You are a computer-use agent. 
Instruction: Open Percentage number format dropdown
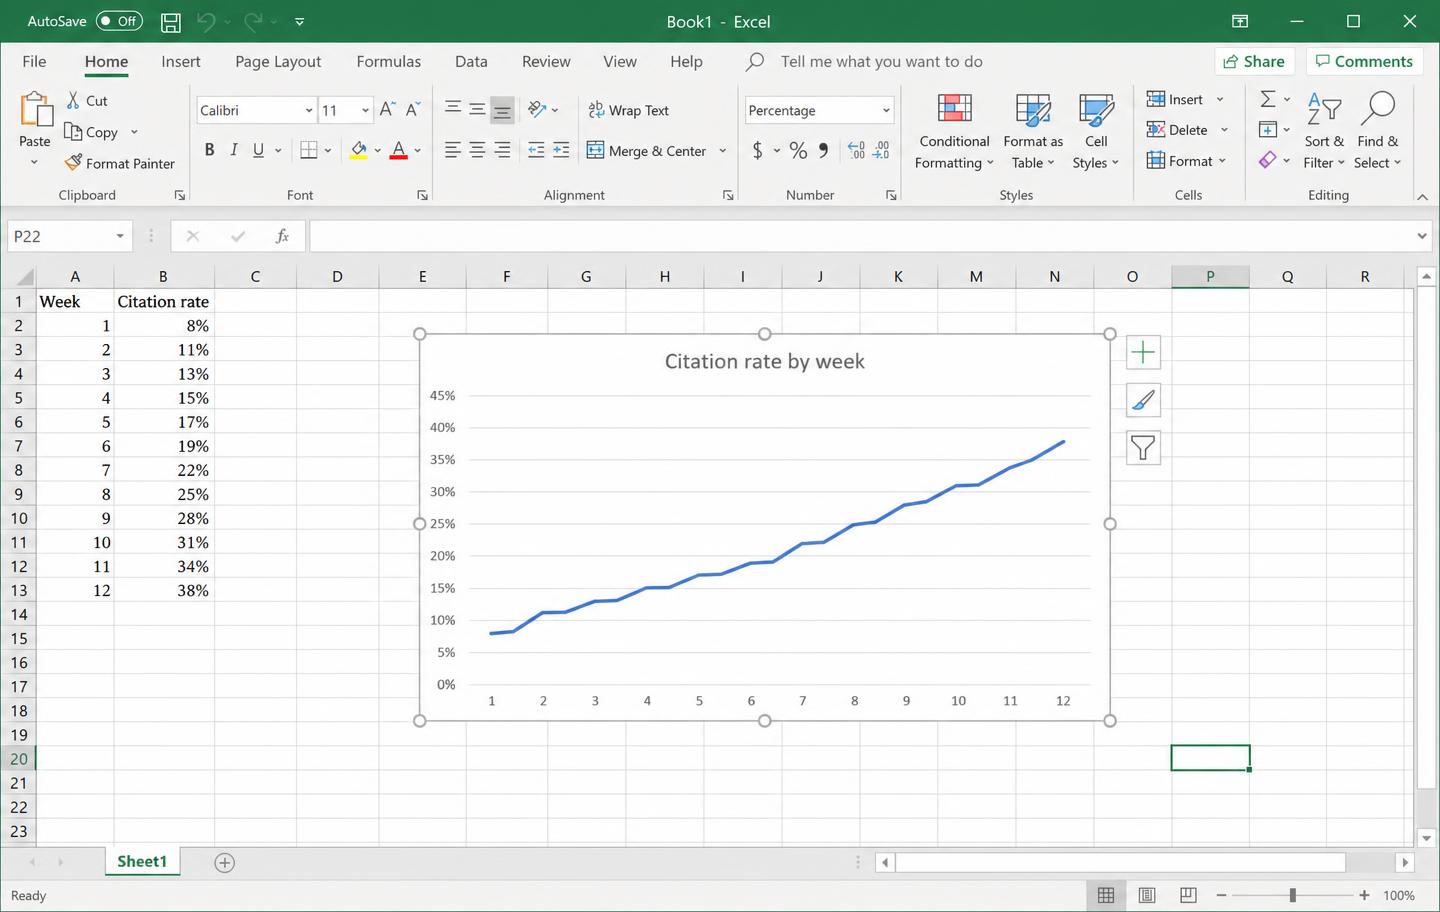(x=886, y=110)
